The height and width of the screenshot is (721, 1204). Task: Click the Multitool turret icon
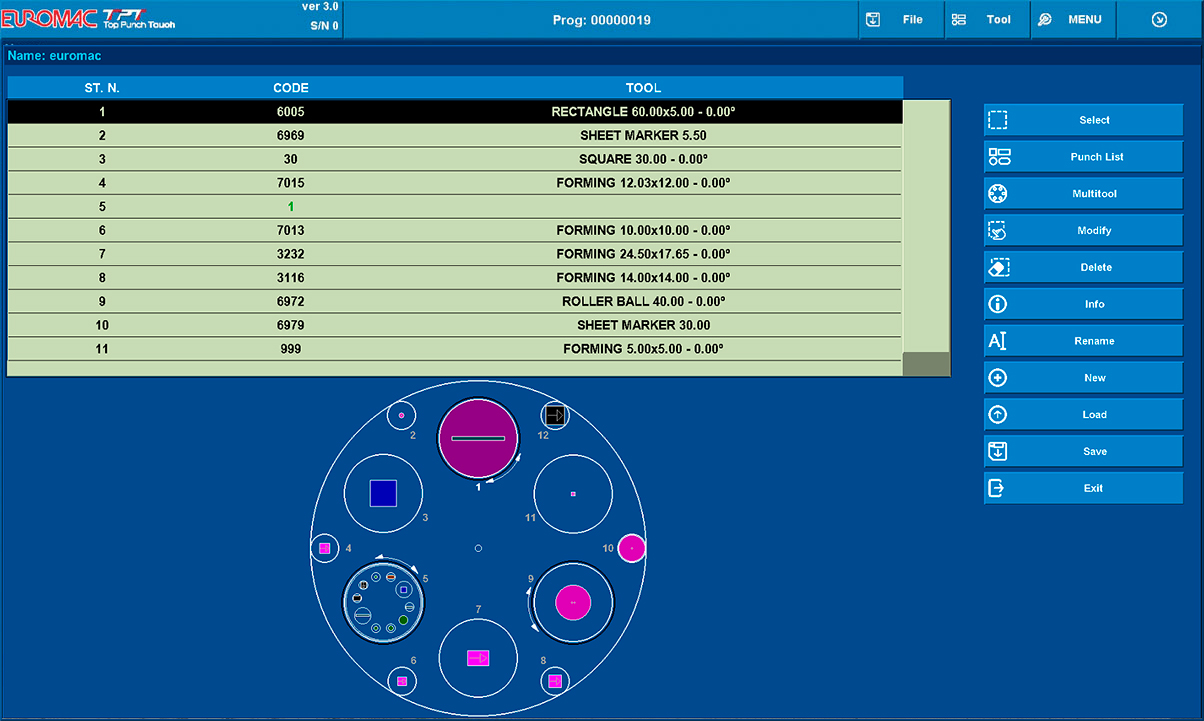[998, 194]
